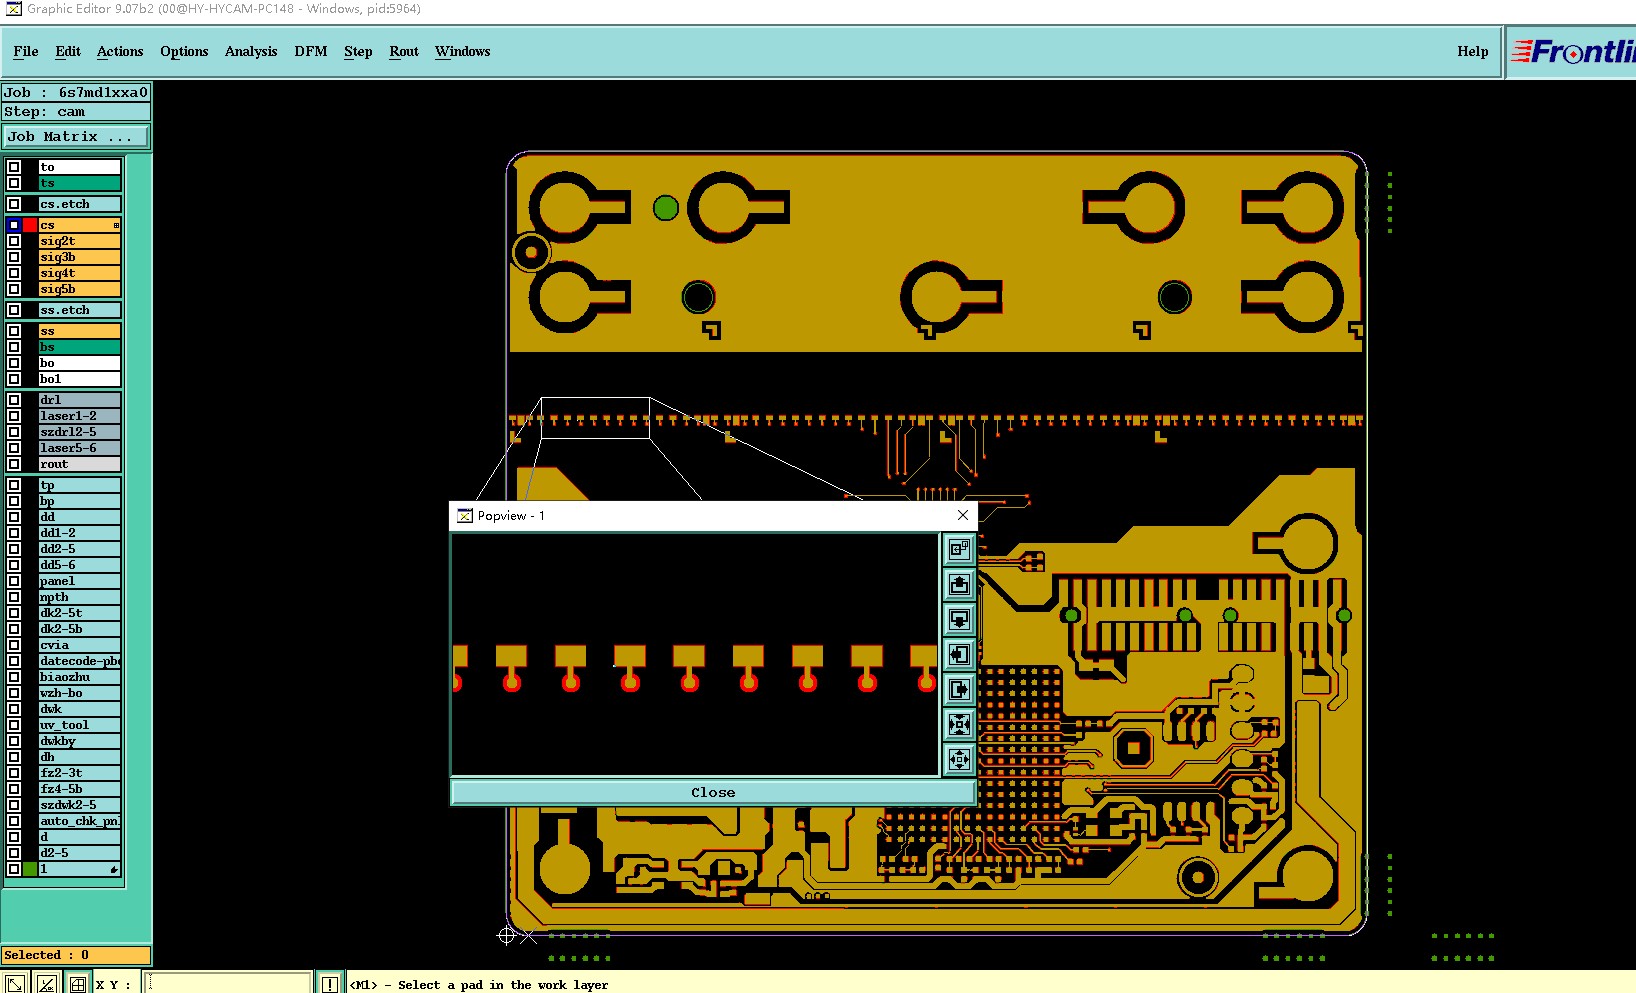Click the Popview pan-up arrow icon

(x=959, y=584)
